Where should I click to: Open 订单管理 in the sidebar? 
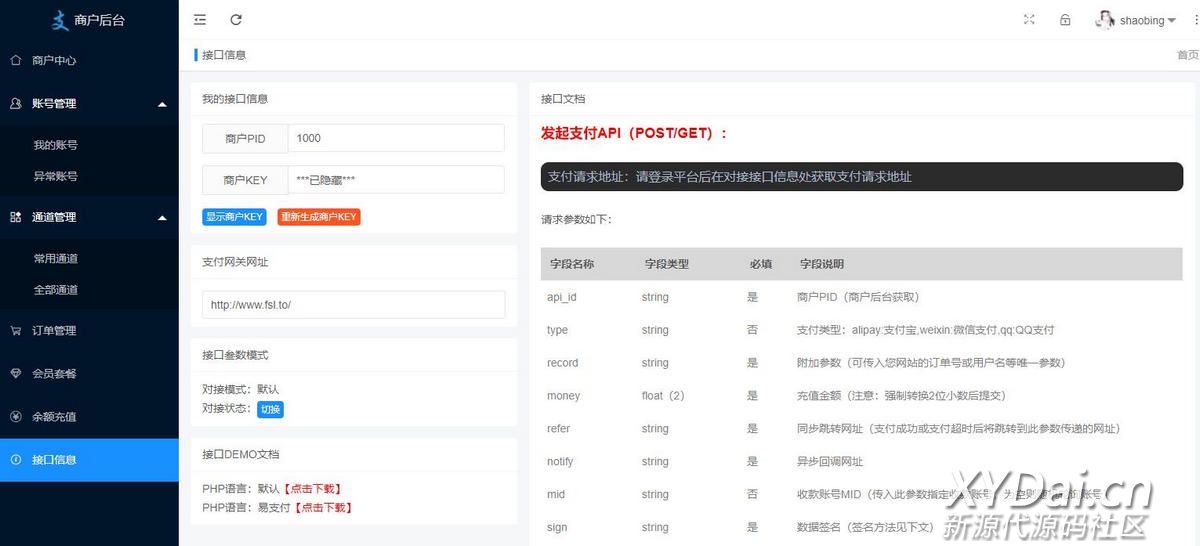(x=54, y=331)
